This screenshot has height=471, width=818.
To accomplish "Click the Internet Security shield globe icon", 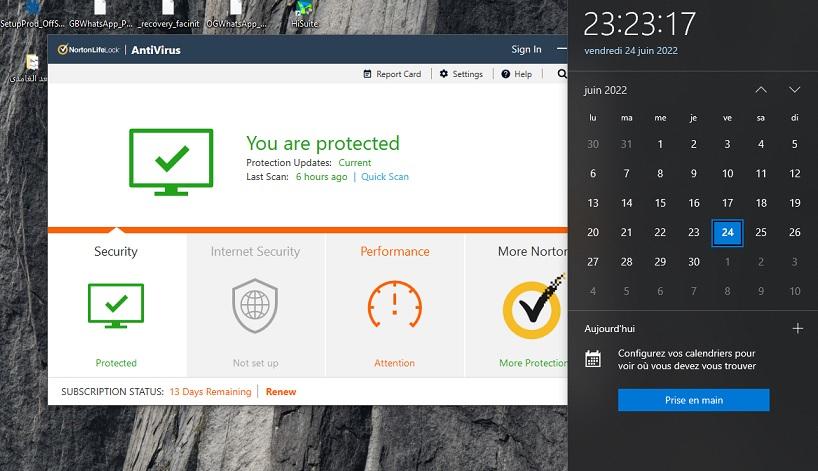I will click(x=255, y=306).
